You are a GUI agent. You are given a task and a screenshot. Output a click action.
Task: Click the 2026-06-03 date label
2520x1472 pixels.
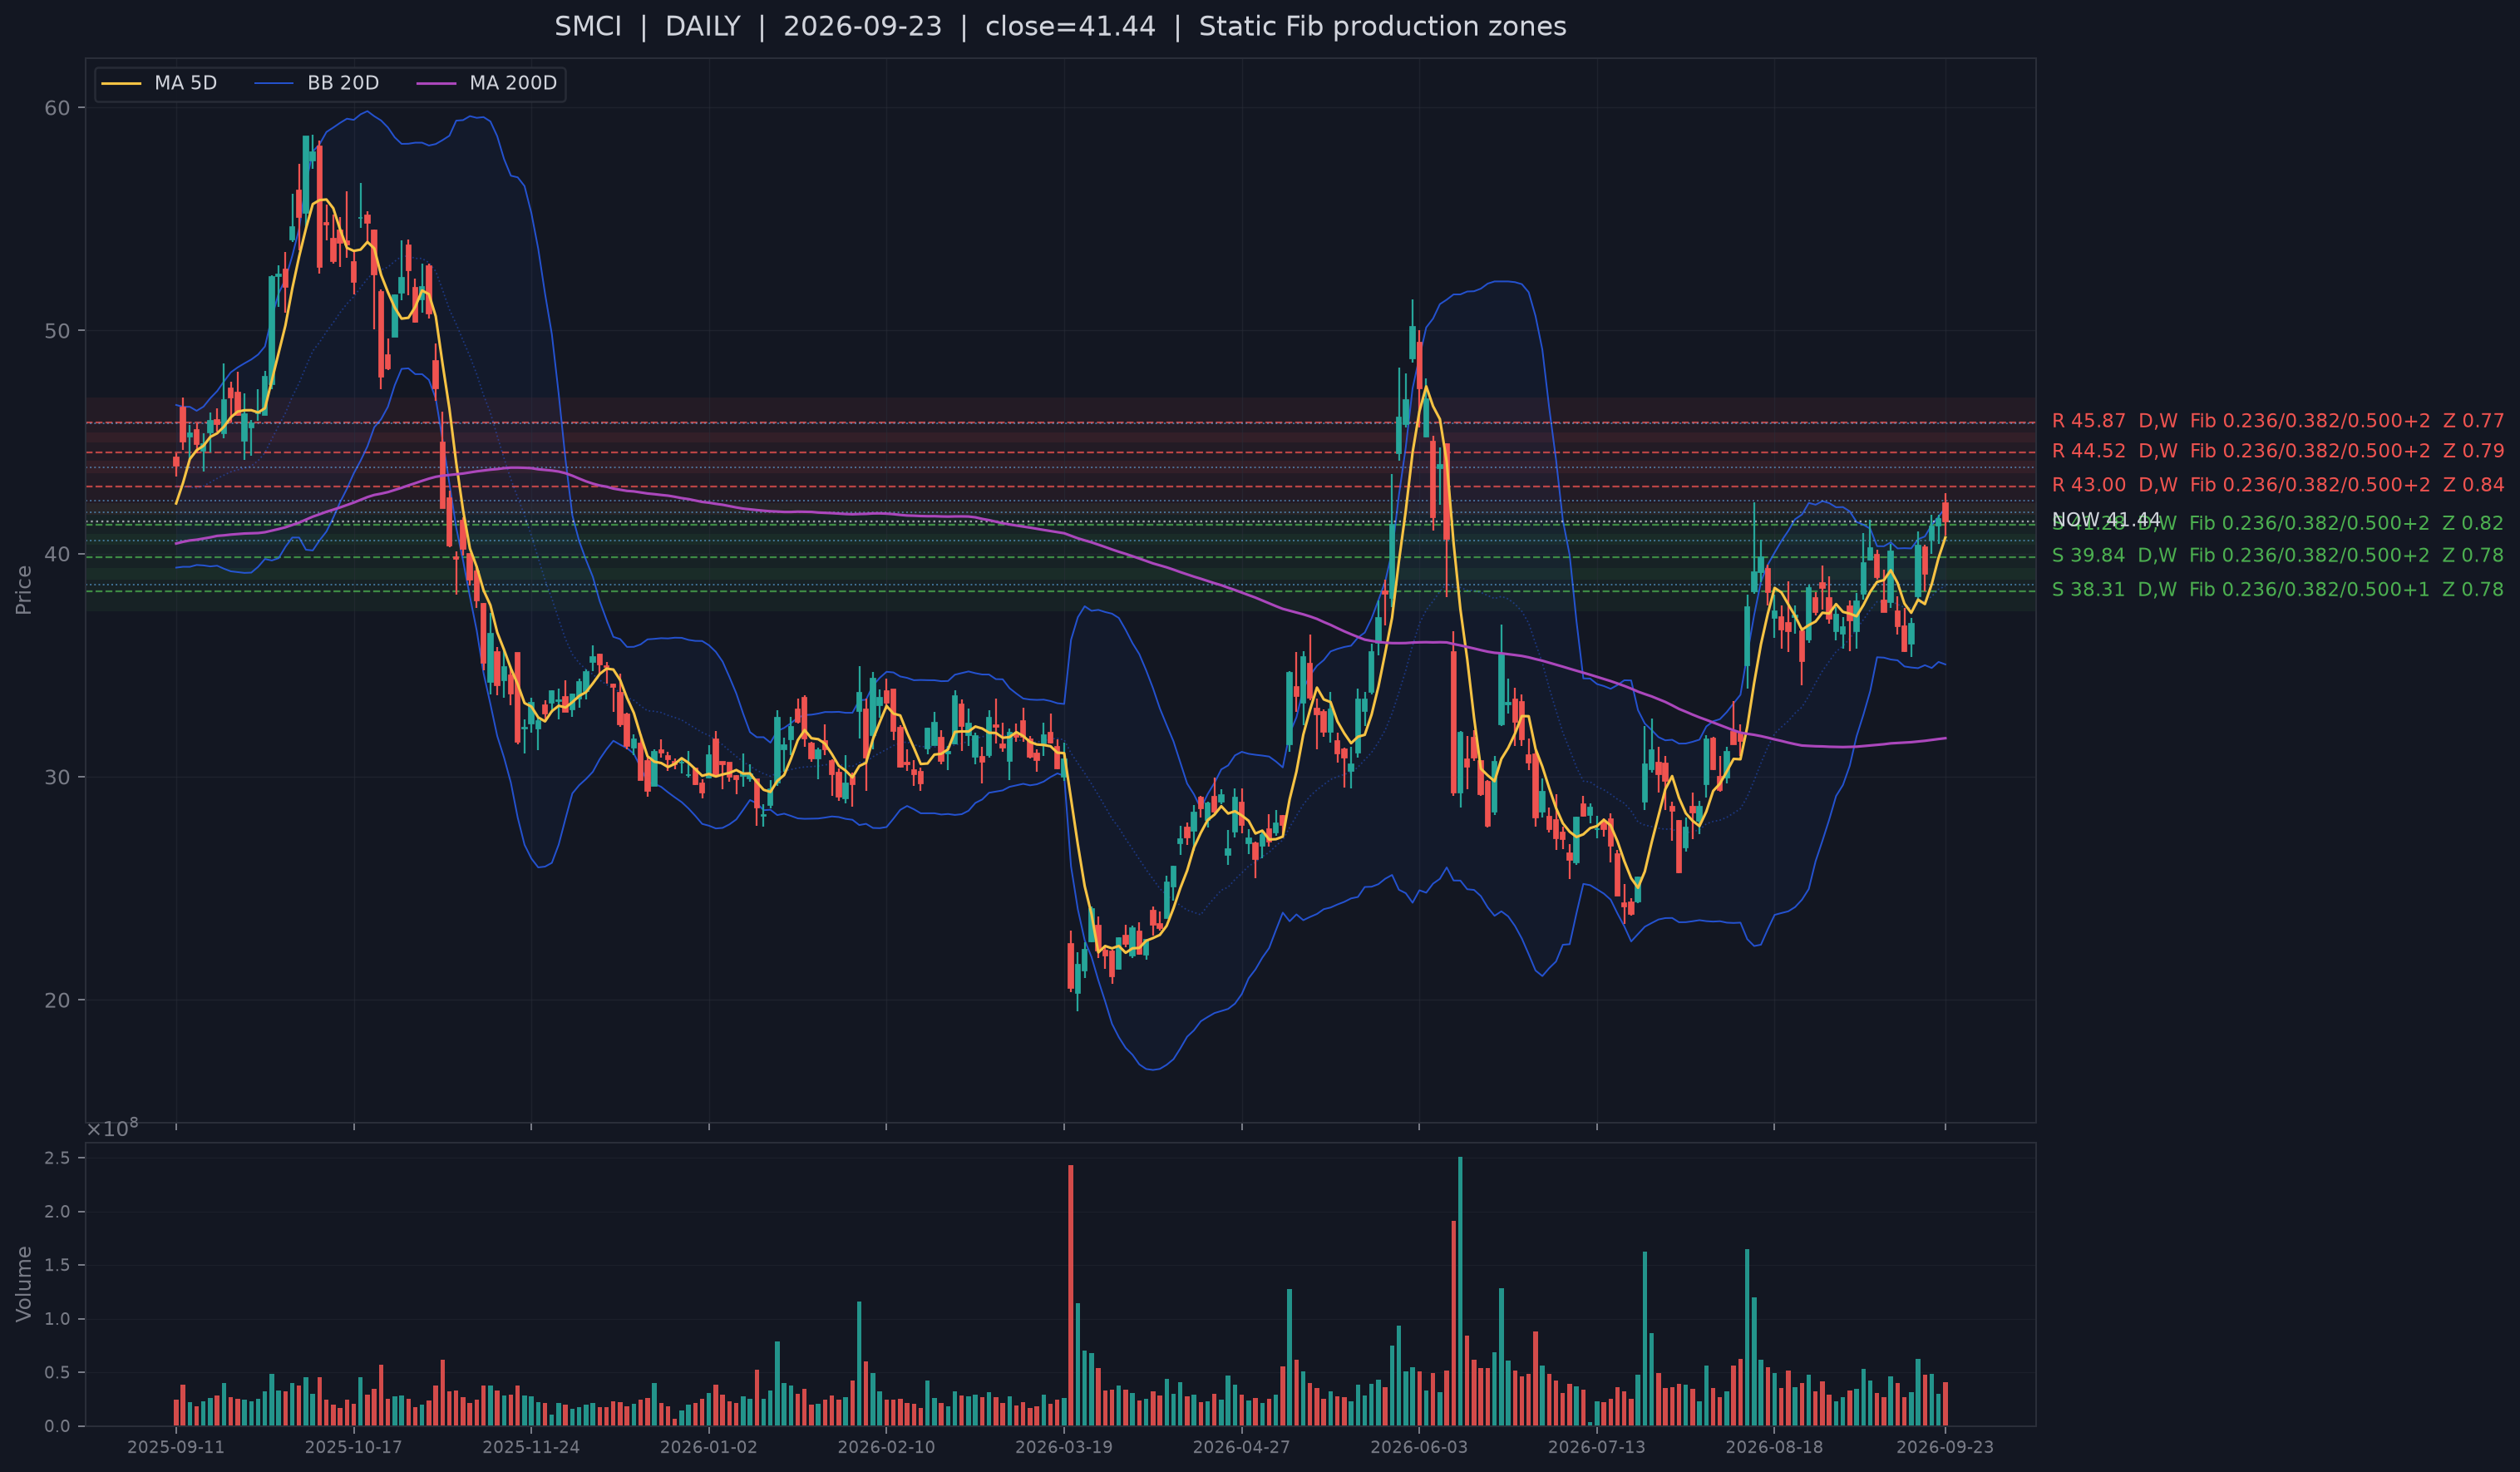coord(1419,1447)
